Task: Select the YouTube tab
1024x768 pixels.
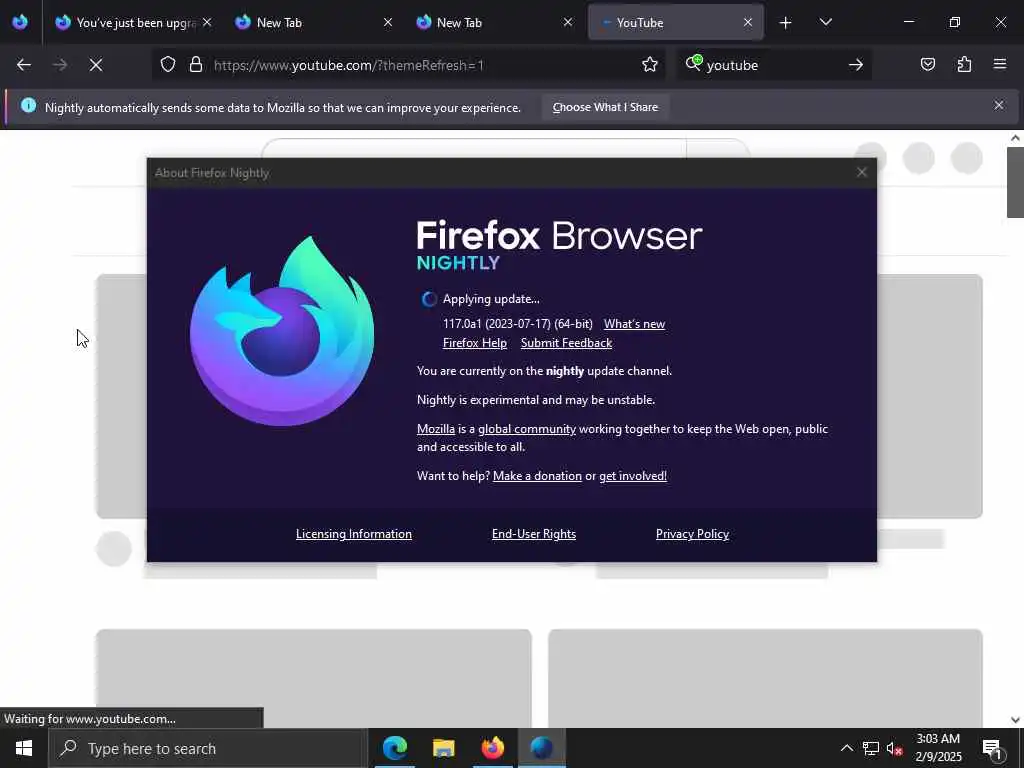Action: point(673,22)
